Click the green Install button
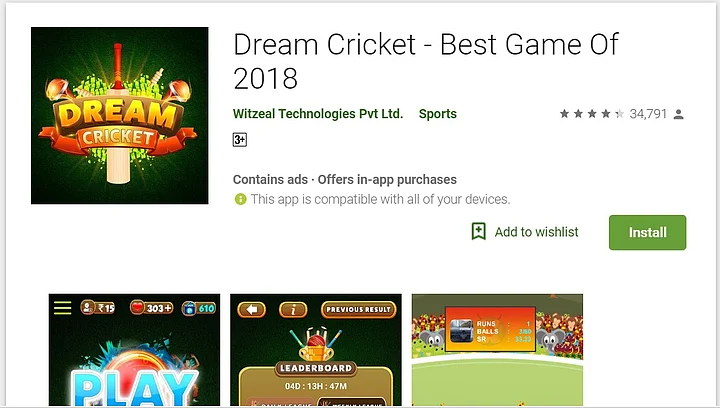720x408 pixels. pos(647,232)
